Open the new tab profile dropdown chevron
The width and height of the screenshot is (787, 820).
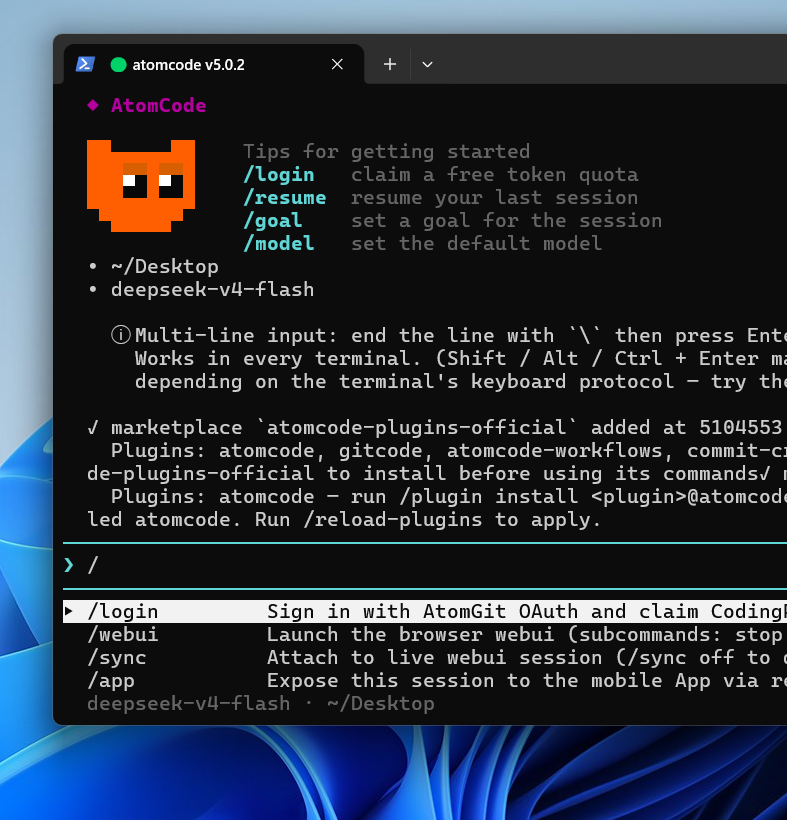coord(427,64)
